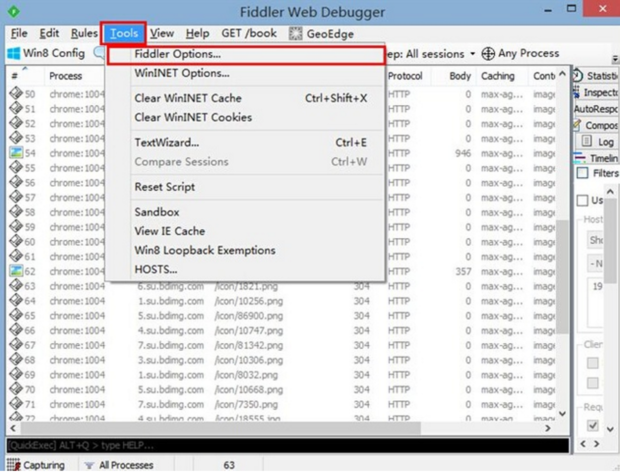Select Clear WinINET Cache menu entry

click(x=187, y=98)
